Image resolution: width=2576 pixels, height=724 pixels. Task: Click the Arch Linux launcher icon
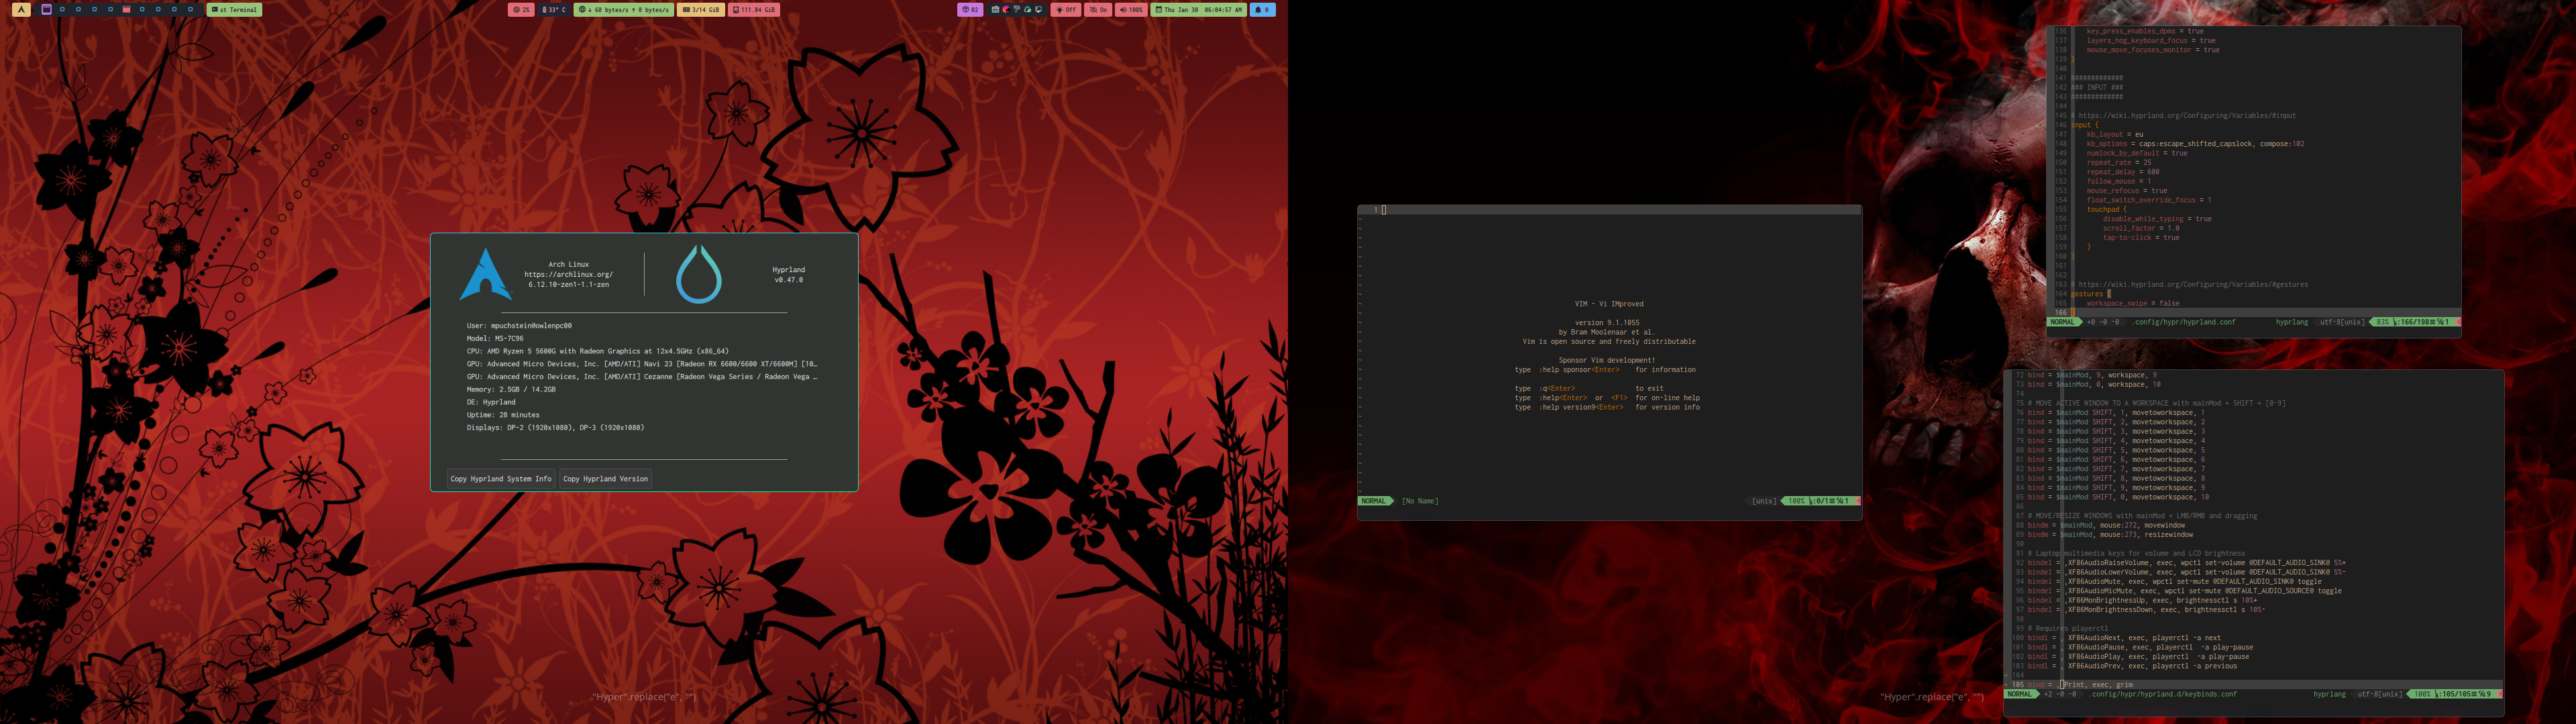[x=21, y=10]
